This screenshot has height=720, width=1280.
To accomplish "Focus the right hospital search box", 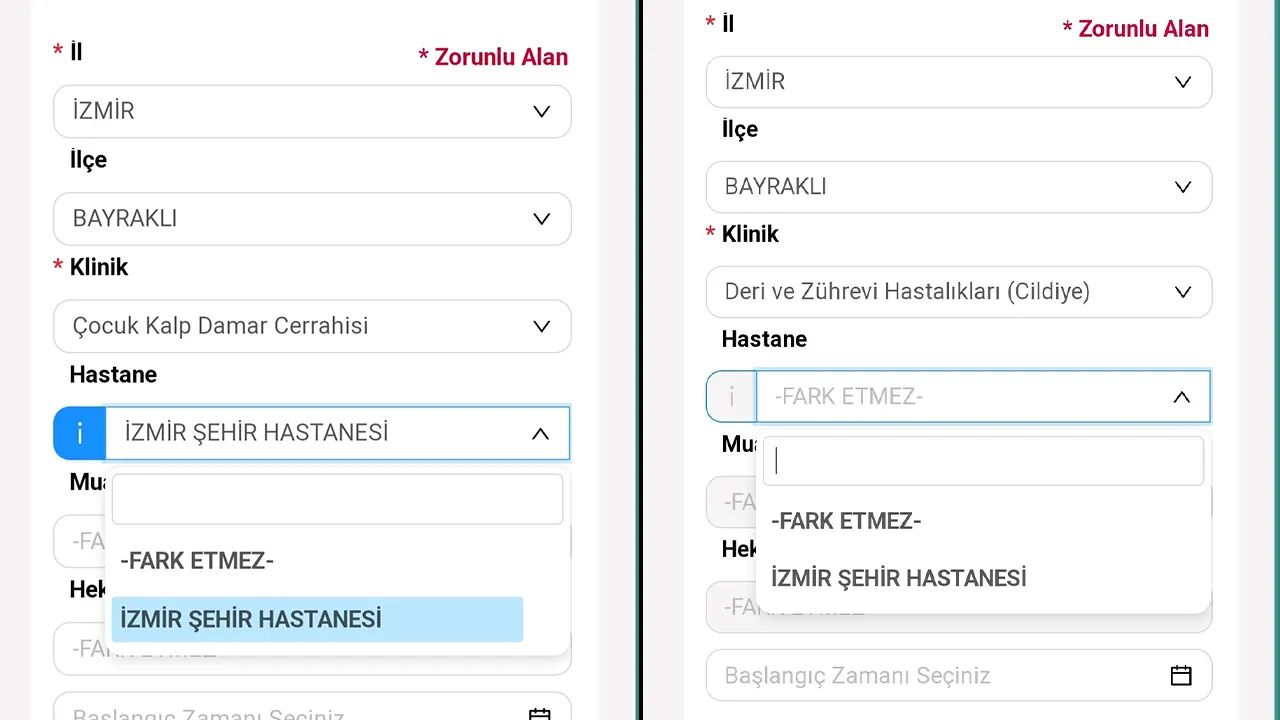I will click(x=982, y=461).
